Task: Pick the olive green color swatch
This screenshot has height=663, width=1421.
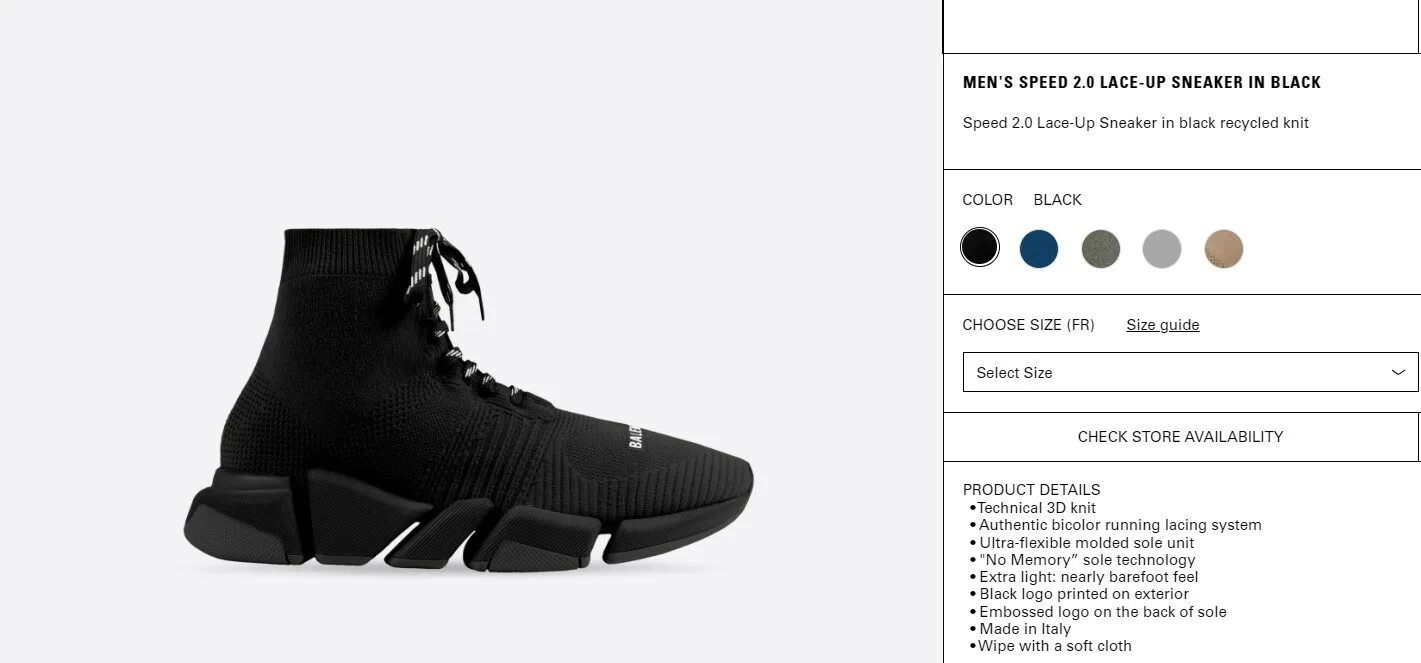Action: pos(1101,248)
